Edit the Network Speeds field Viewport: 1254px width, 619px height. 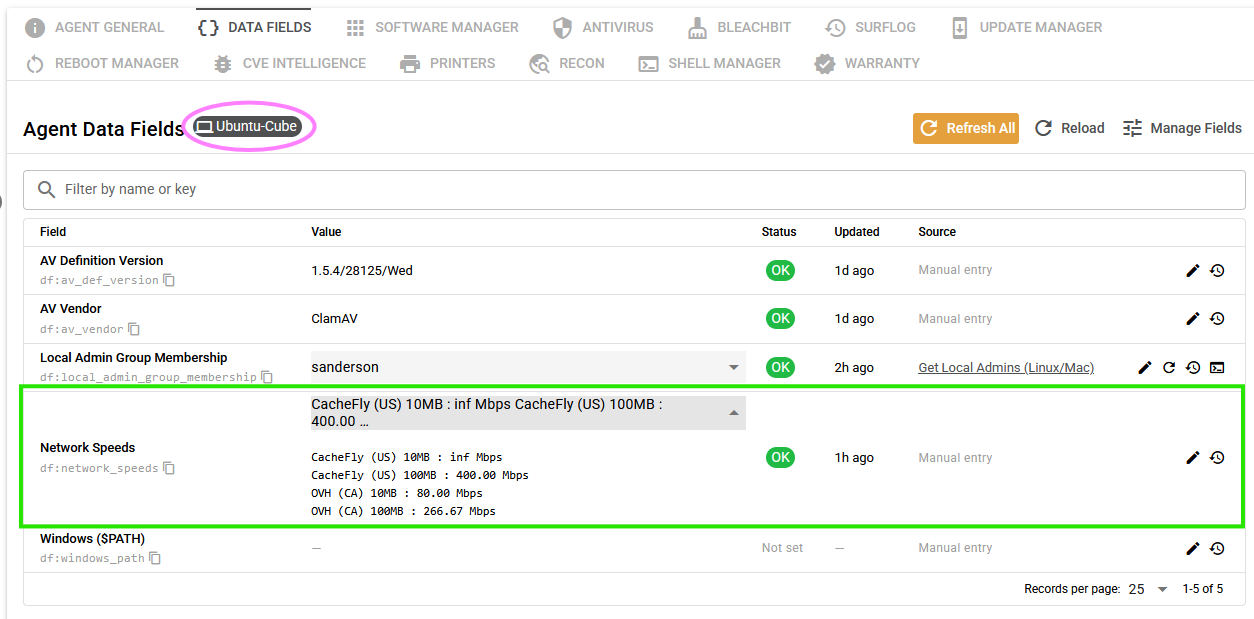tap(1193, 458)
